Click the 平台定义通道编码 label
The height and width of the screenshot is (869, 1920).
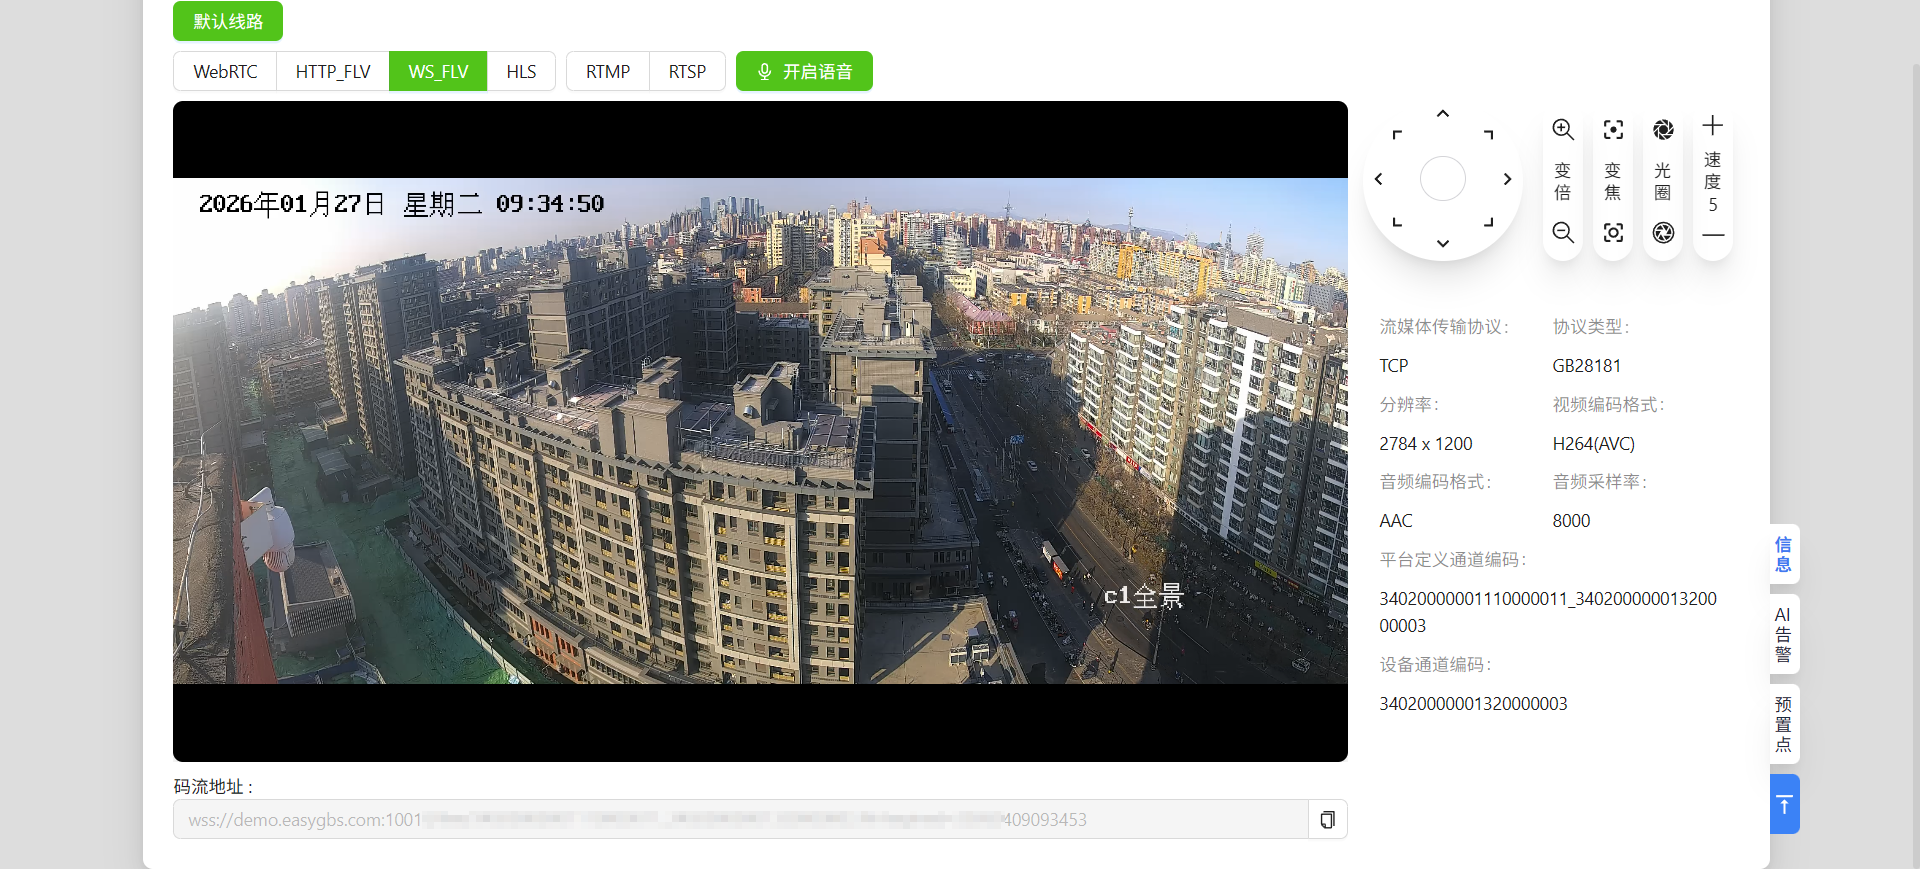(1453, 560)
